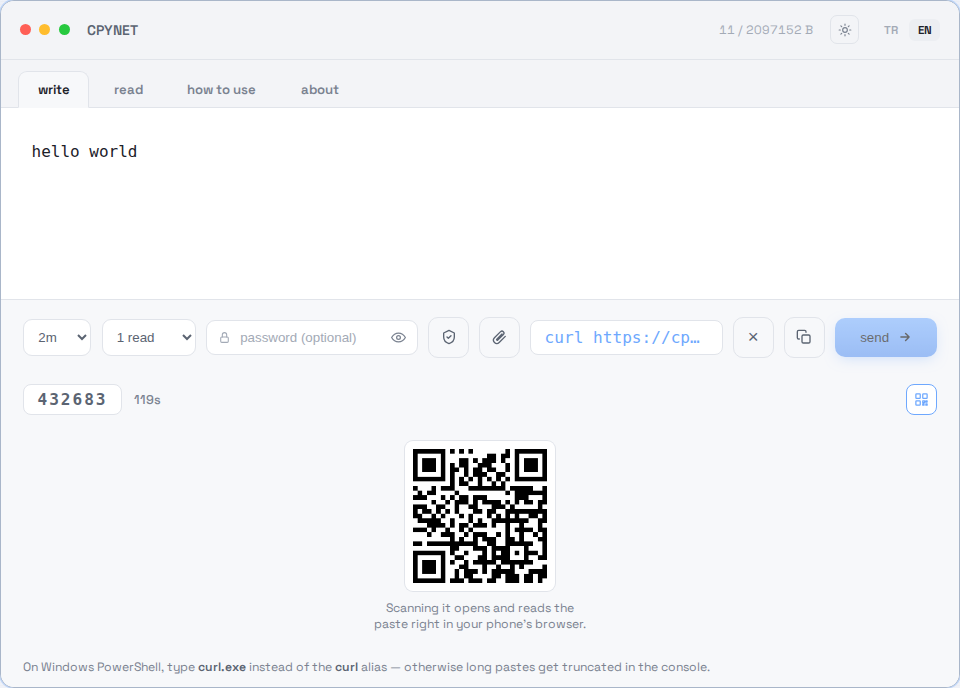This screenshot has height=688, width=960.
Task: Click the QR code image
Action: [x=480, y=516]
